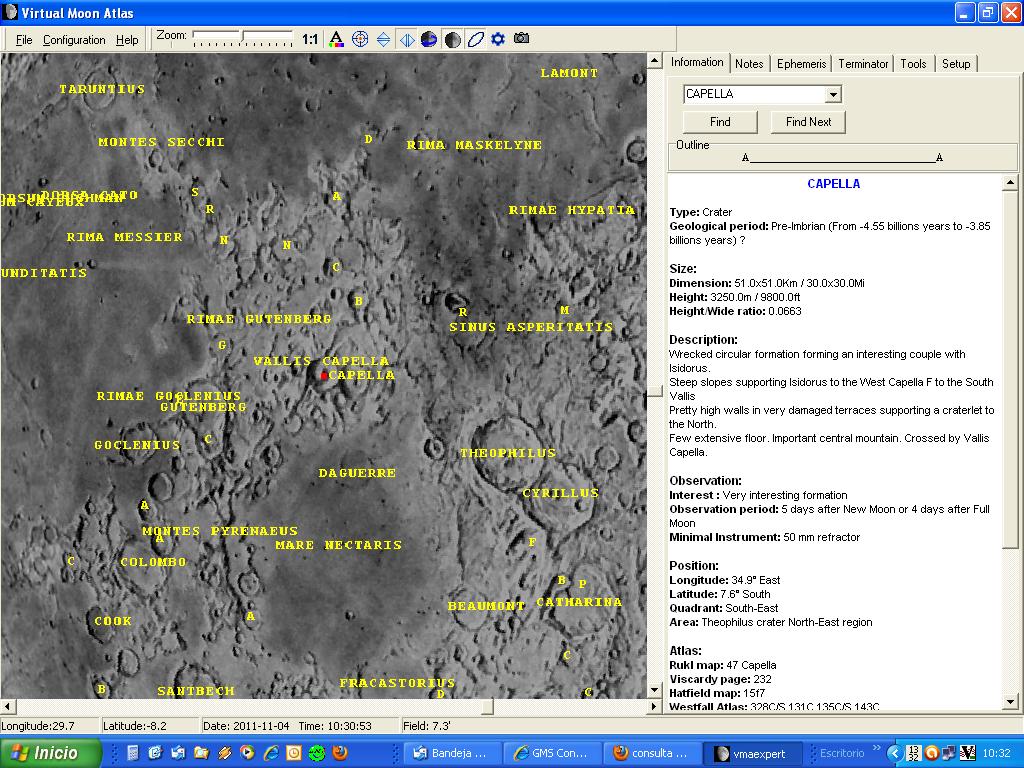Click the information panel scrollbar up arrow
Screen dimensions: 1024x768
(x=1010, y=182)
